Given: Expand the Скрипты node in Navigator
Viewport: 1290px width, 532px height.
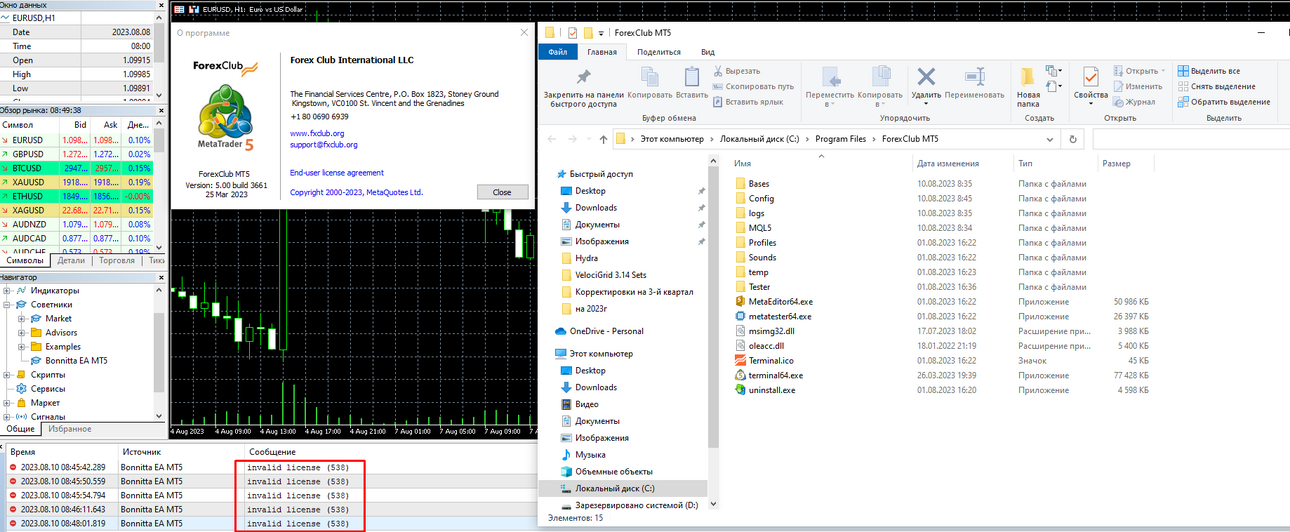Looking at the screenshot, I should coord(7,374).
